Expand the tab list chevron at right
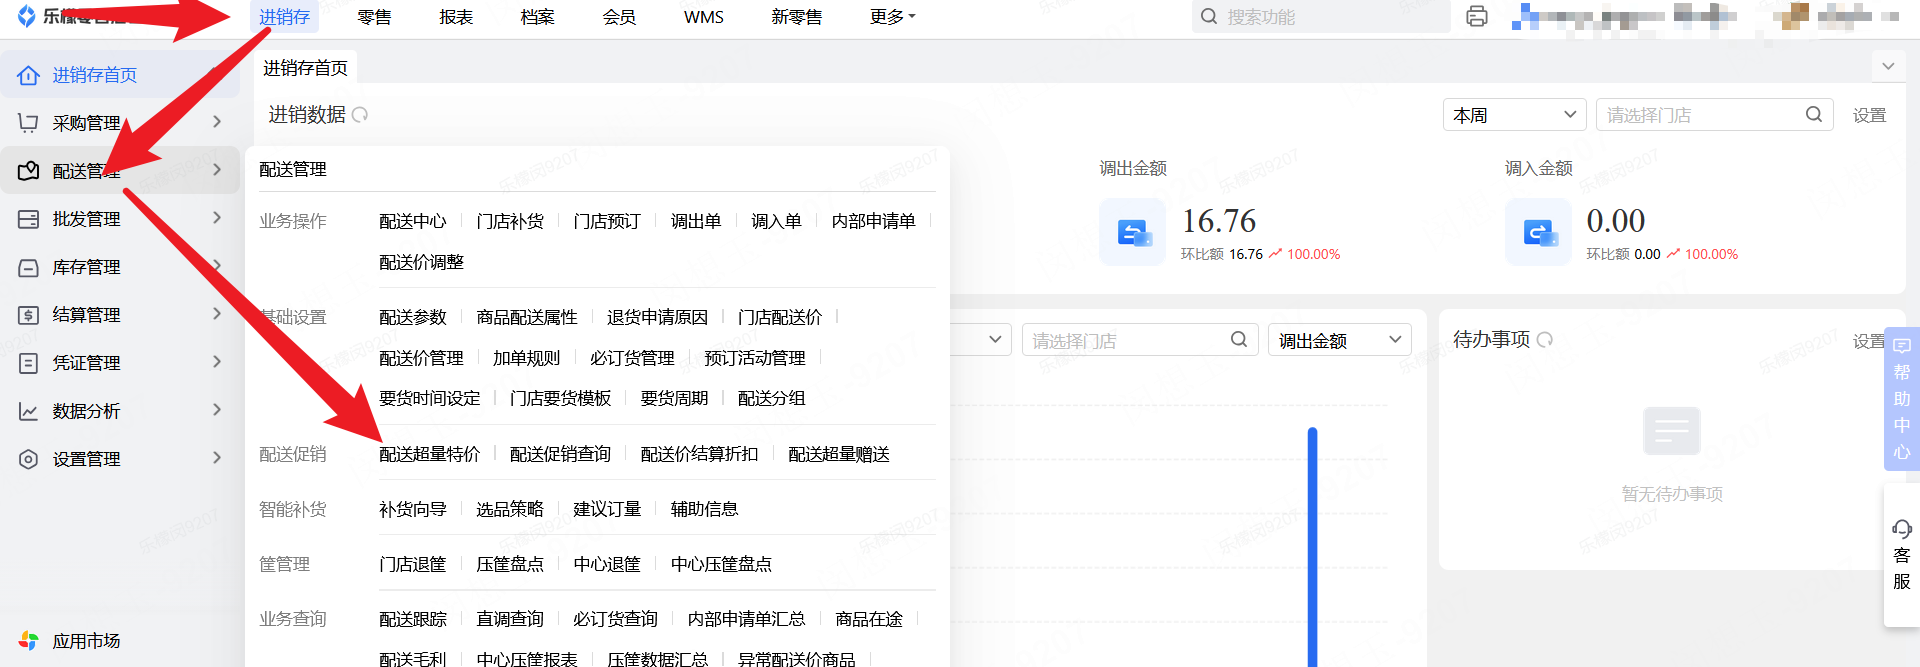 (x=1888, y=67)
